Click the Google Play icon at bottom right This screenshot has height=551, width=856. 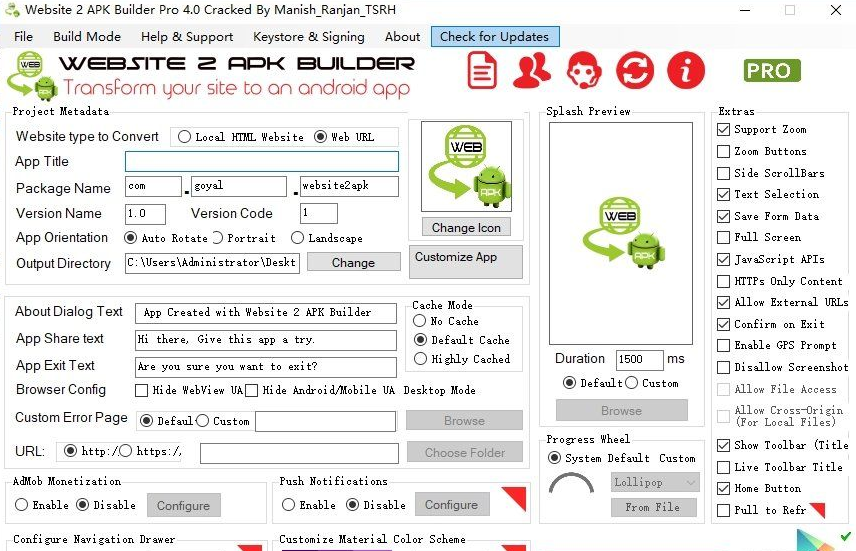pos(815,540)
